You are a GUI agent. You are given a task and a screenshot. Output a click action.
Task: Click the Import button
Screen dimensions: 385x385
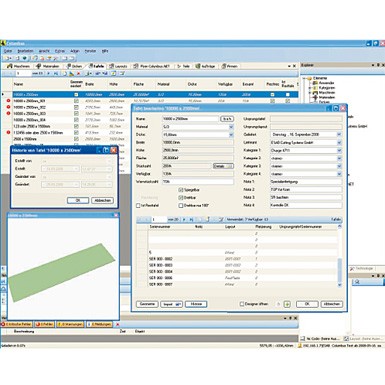171,304
